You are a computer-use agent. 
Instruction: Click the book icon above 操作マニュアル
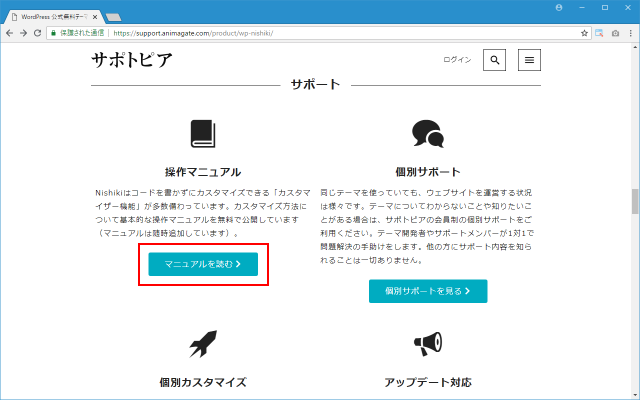[203, 134]
